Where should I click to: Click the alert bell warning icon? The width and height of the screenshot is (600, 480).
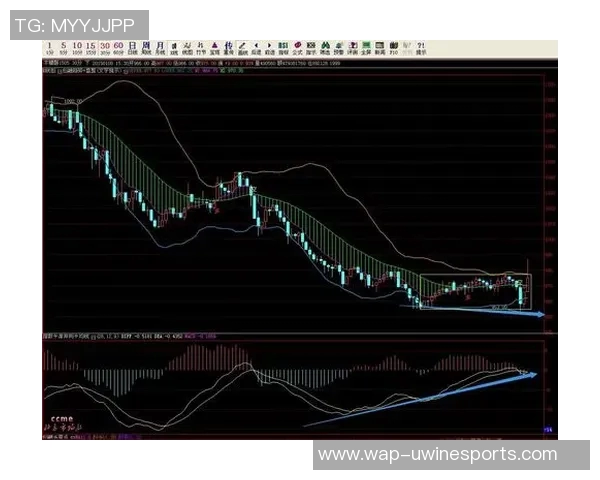tap(339, 48)
